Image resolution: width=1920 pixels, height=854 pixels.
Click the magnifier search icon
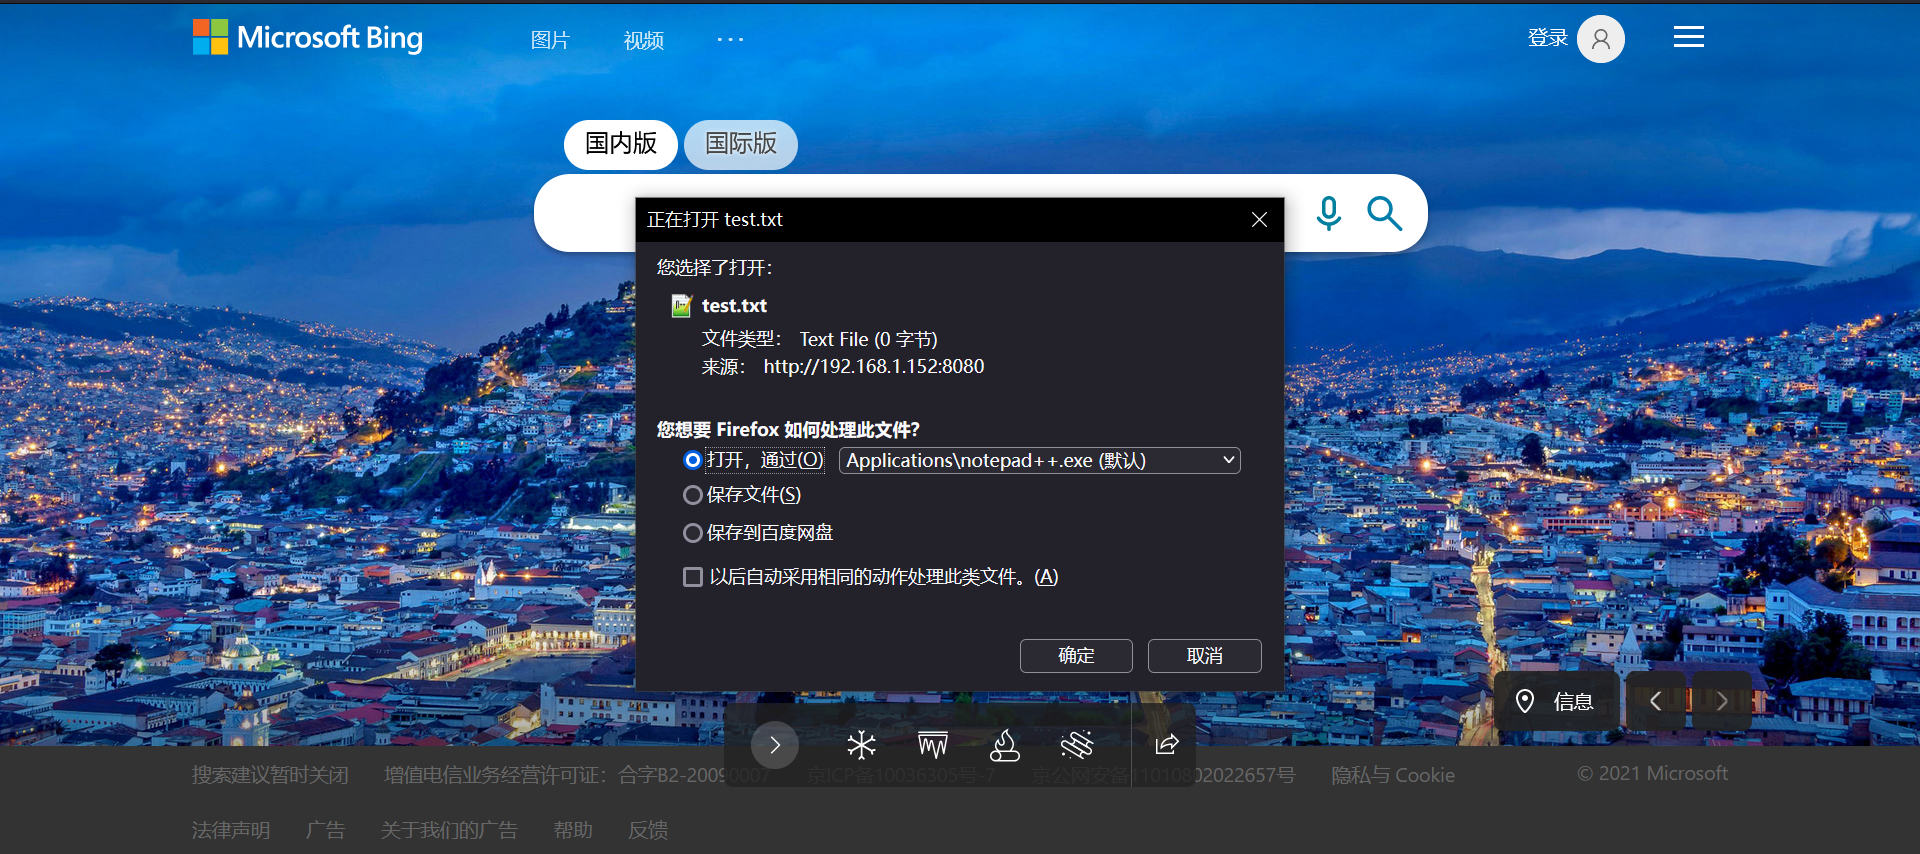pos(1384,213)
